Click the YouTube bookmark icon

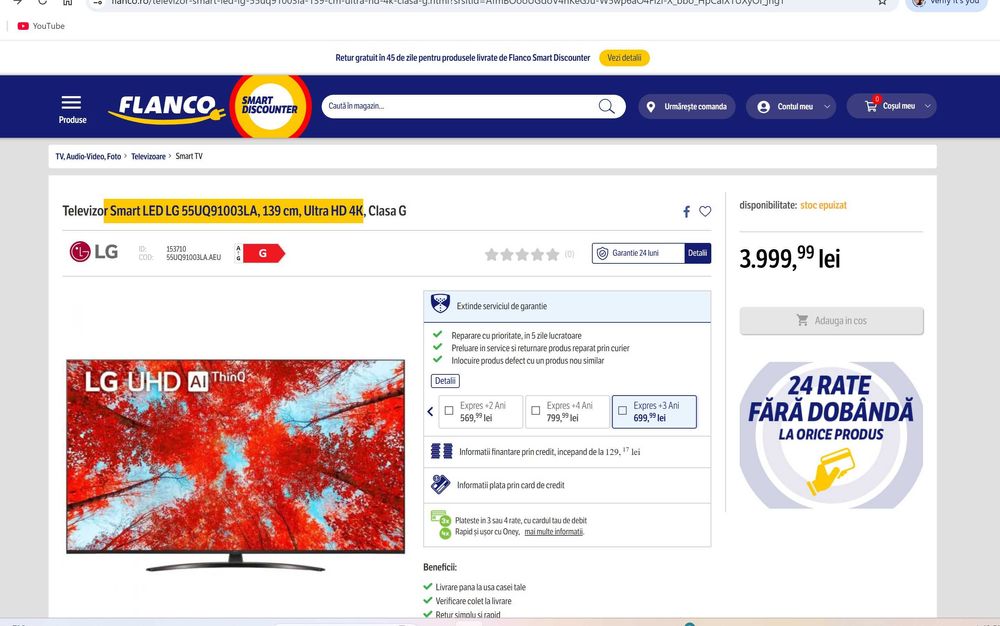coord(23,26)
